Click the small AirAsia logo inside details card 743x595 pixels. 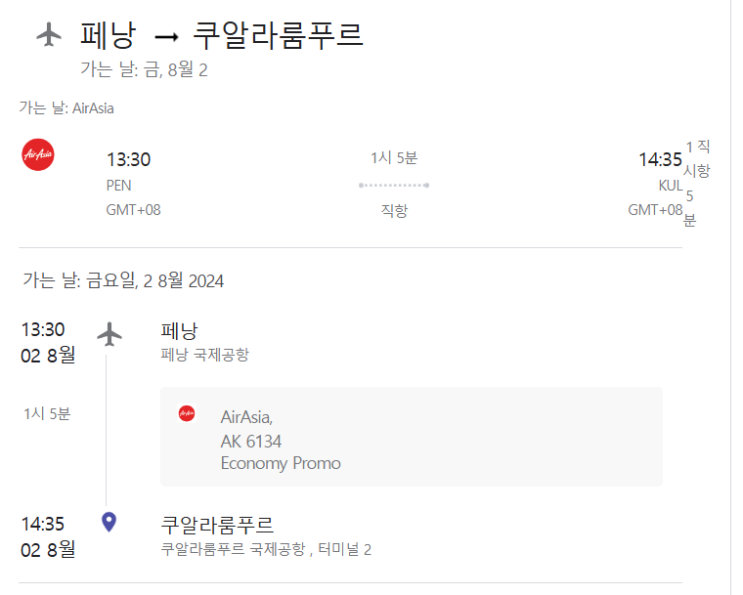coord(187,413)
